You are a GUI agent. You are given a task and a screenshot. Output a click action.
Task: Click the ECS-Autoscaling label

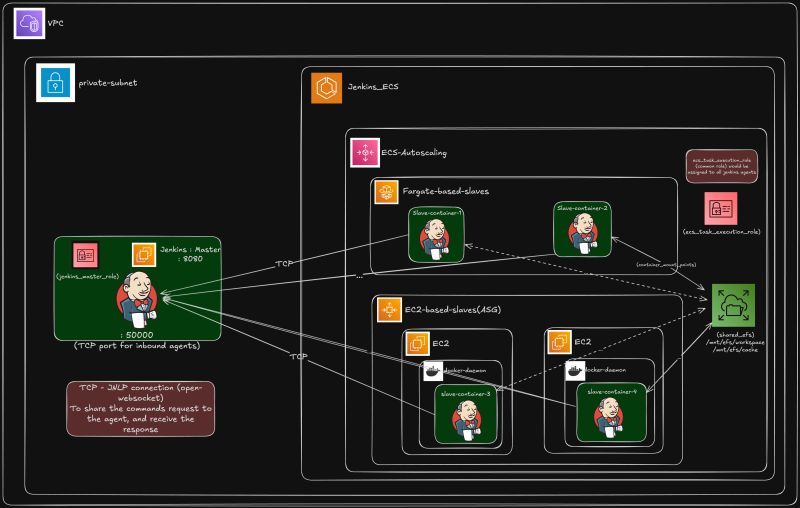[414, 153]
